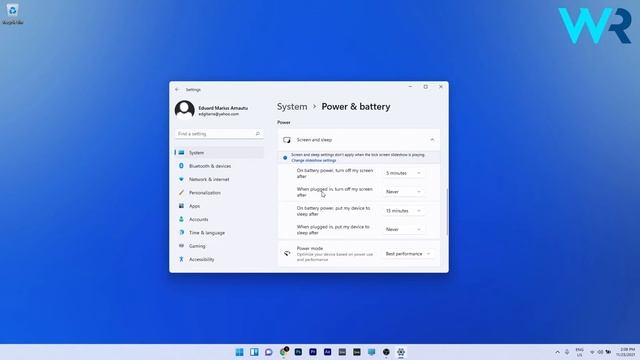Screen dimensions: 640x360
Task: Go back with the Settings back arrow
Action: 177,89
